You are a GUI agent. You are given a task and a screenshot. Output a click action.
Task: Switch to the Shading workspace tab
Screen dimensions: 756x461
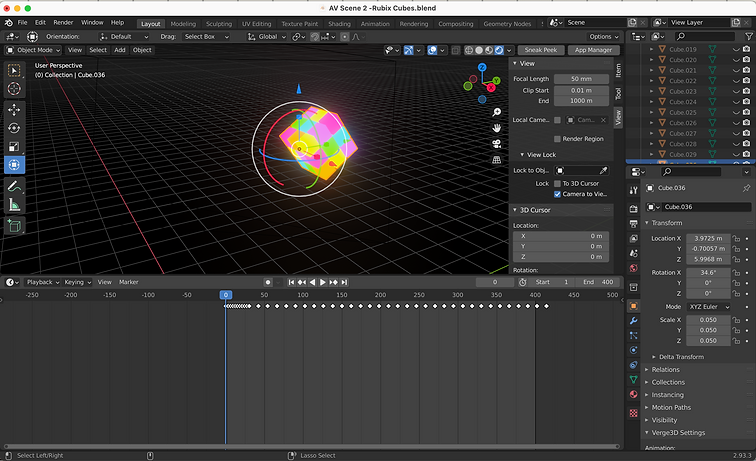339,24
